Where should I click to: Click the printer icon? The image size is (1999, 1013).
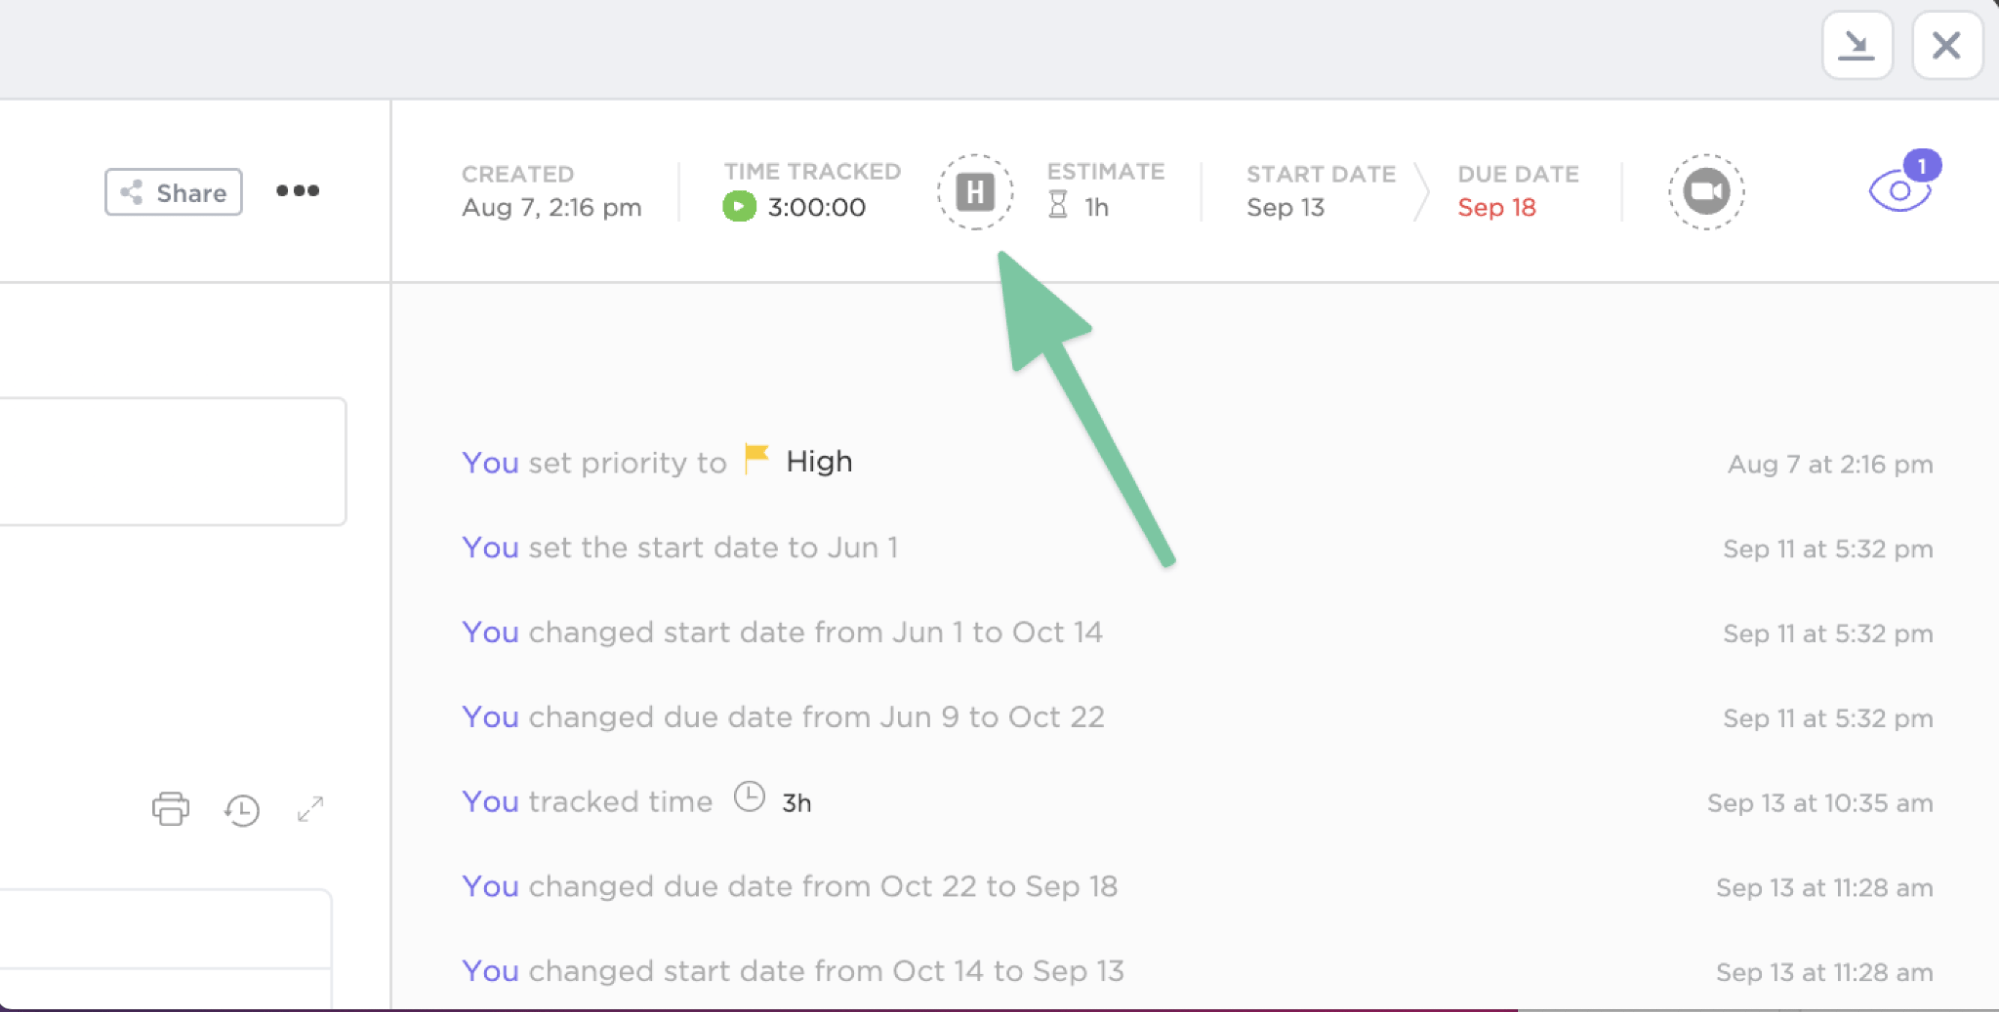[170, 808]
